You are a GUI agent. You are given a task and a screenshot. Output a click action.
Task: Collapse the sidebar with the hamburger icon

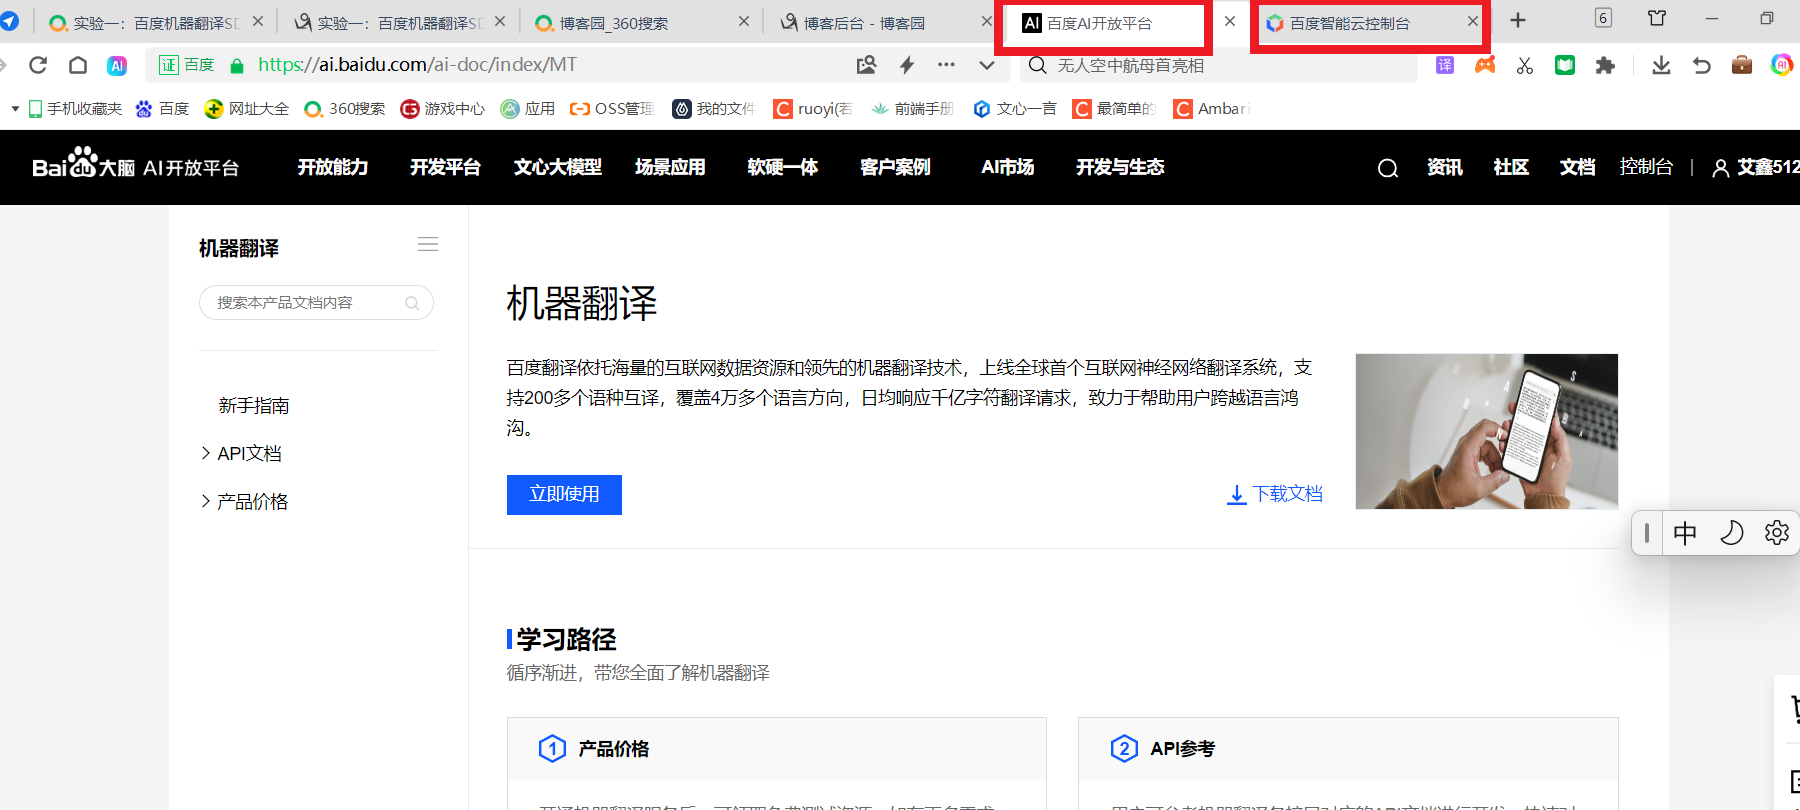coord(428,244)
